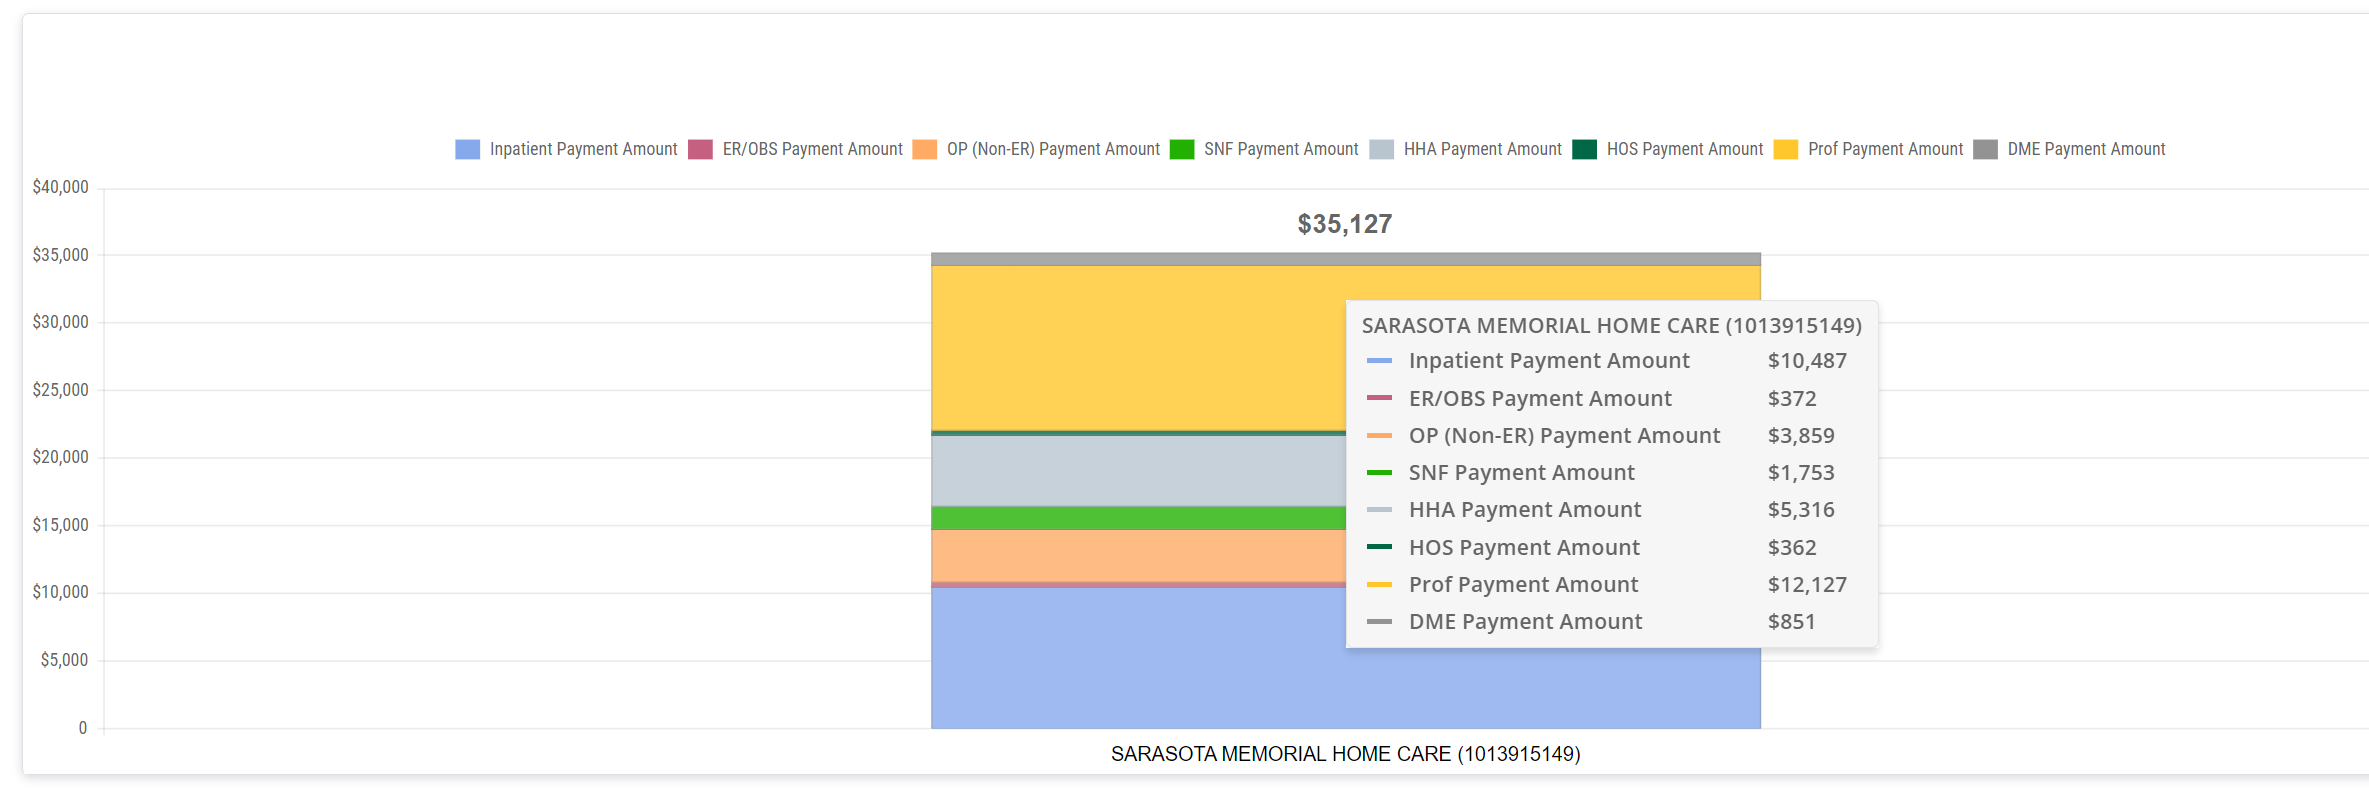Click tooltip value $851
Screen dimensions: 2369x788
[x=1791, y=621]
